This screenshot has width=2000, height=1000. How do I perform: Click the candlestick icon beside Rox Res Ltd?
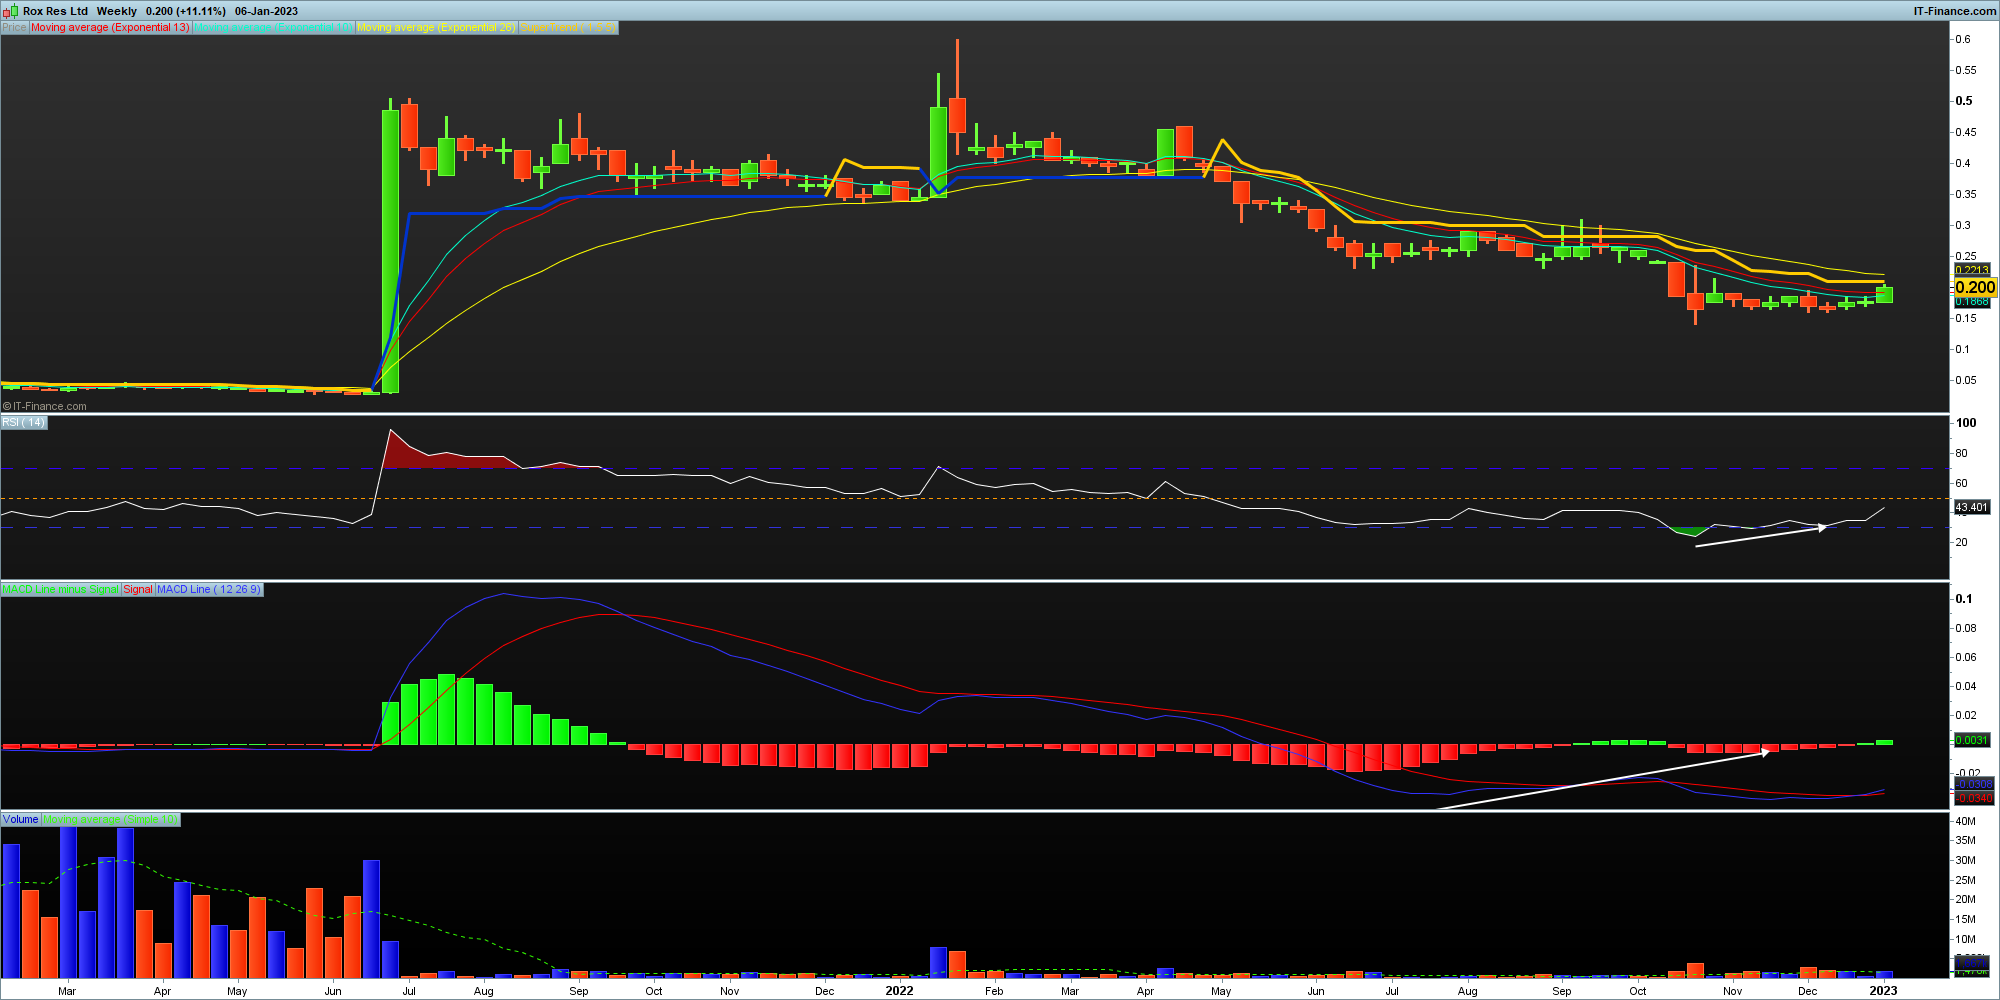[11, 11]
